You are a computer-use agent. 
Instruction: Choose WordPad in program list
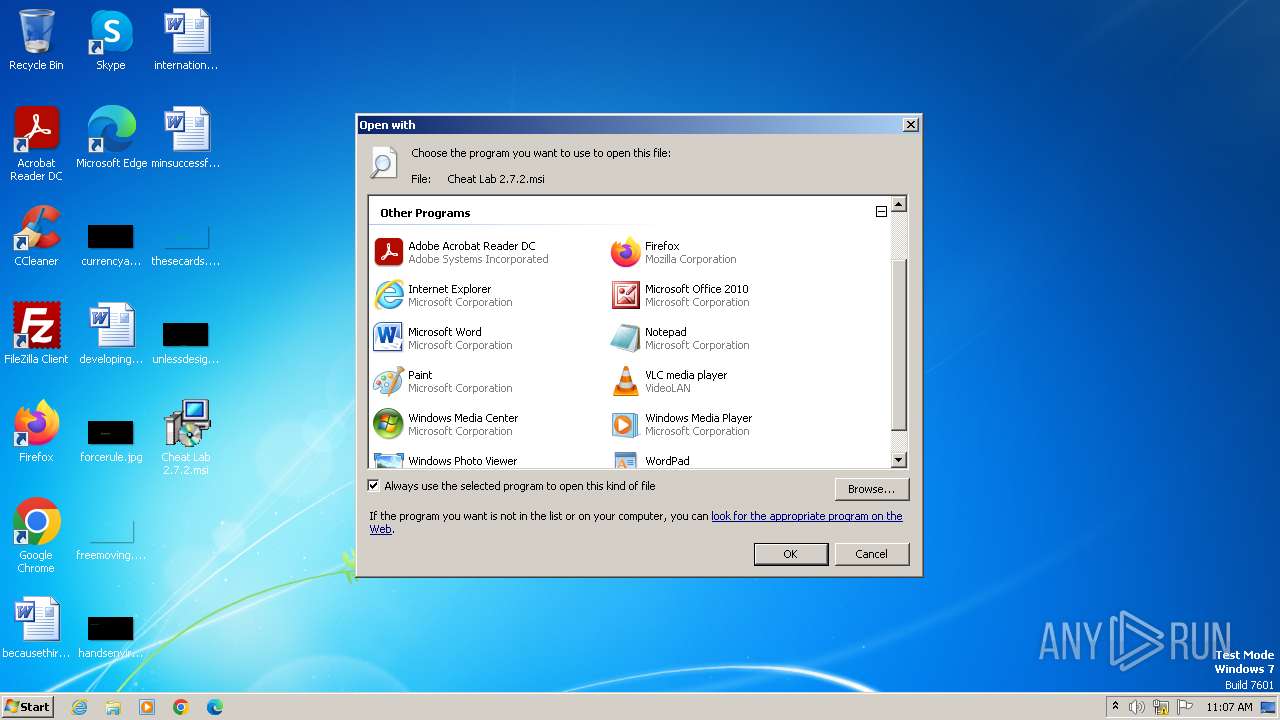tap(651, 460)
